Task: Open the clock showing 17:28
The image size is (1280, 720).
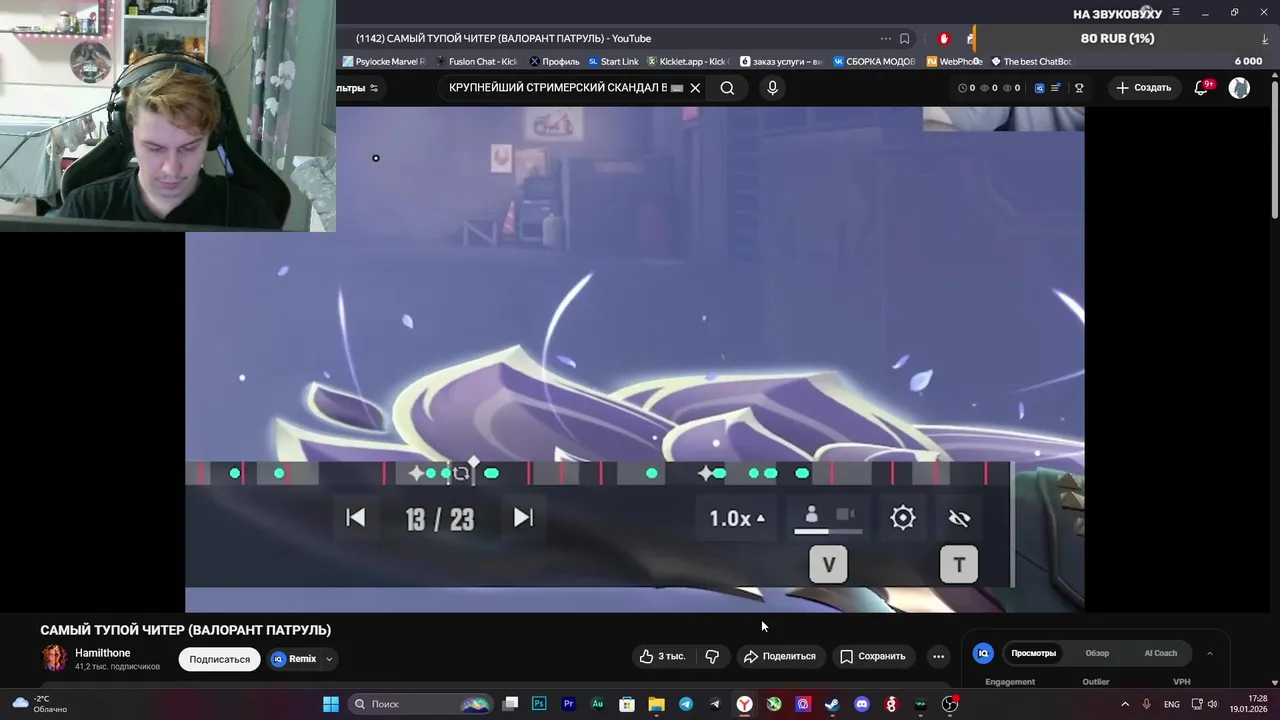Action: tap(1250, 704)
